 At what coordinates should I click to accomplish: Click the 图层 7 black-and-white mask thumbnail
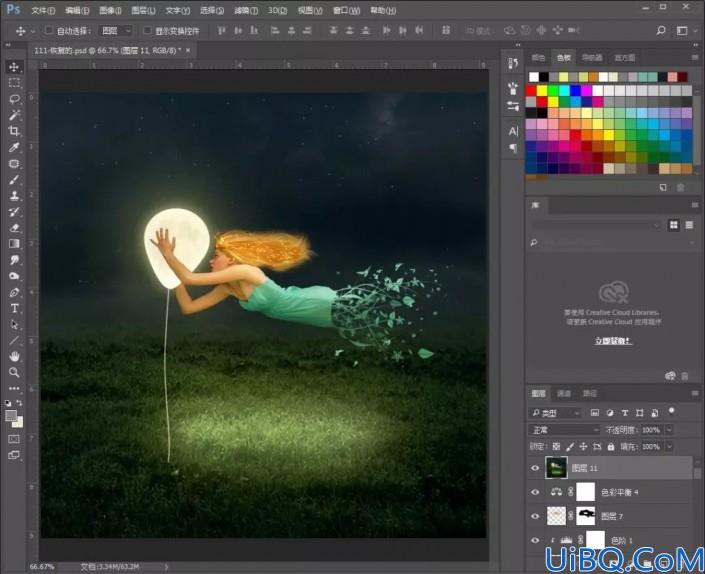tap(586, 516)
